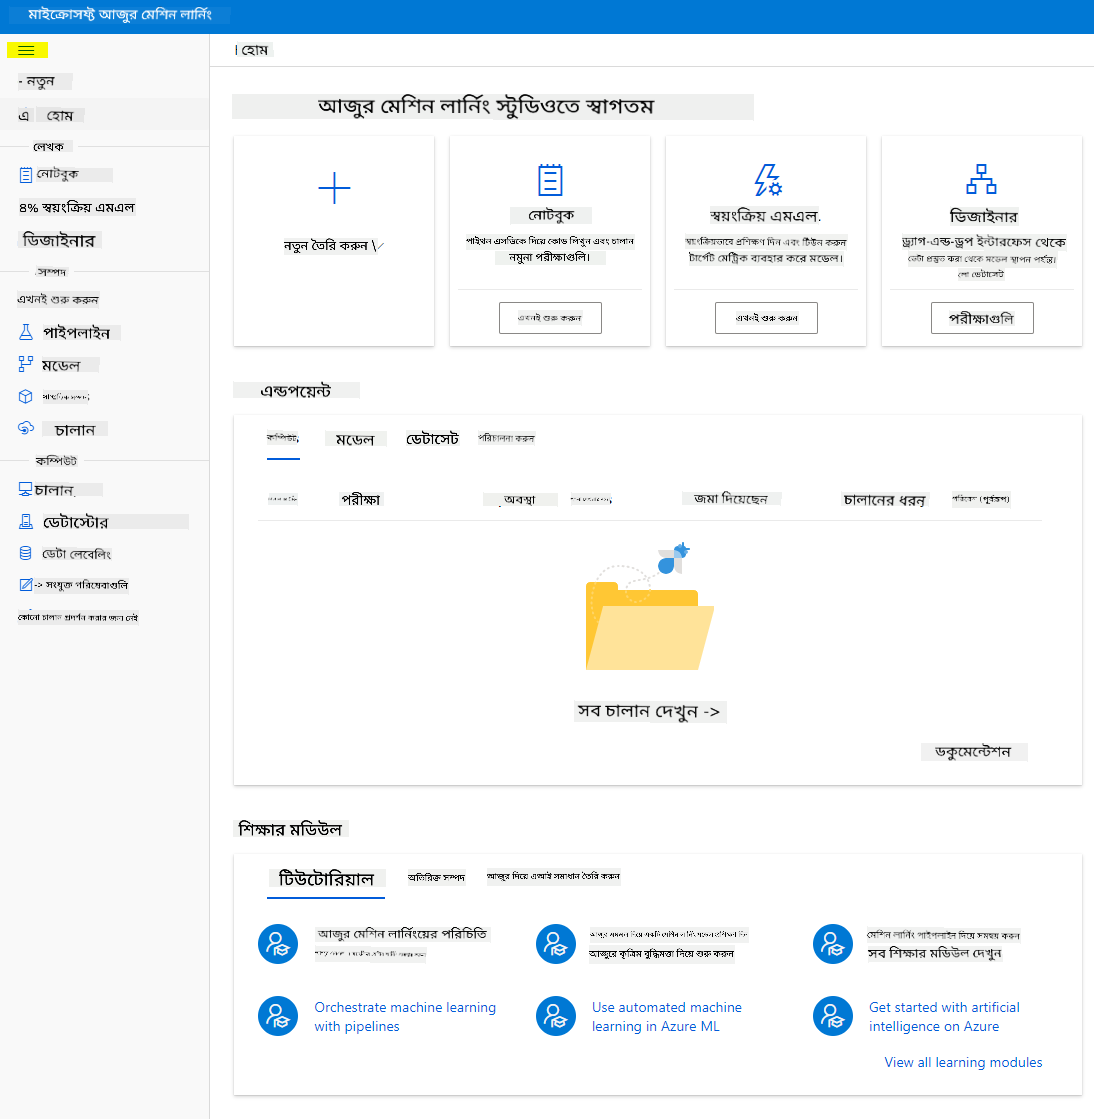Screen dimensions: 1094x1119
Task: Select the underlined কম্পিউট tab
Action: click(283, 438)
